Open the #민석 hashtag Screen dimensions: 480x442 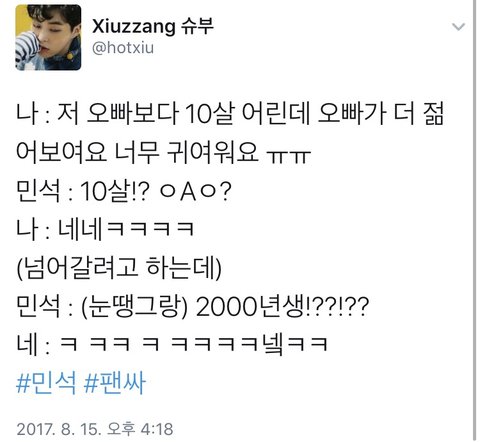pyautogui.click(x=46, y=383)
